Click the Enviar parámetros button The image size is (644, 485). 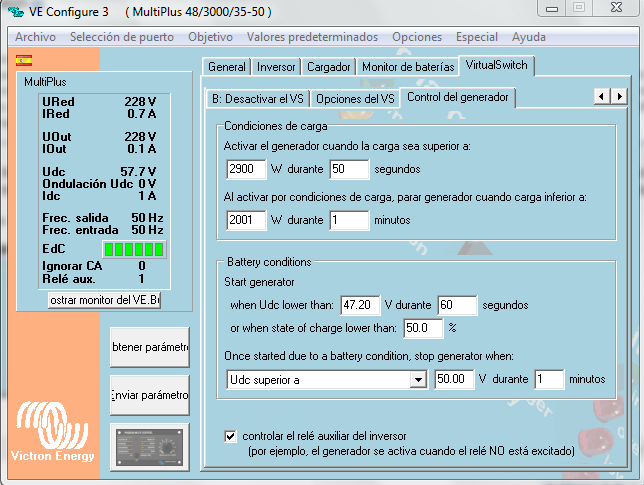coord(150,395)
